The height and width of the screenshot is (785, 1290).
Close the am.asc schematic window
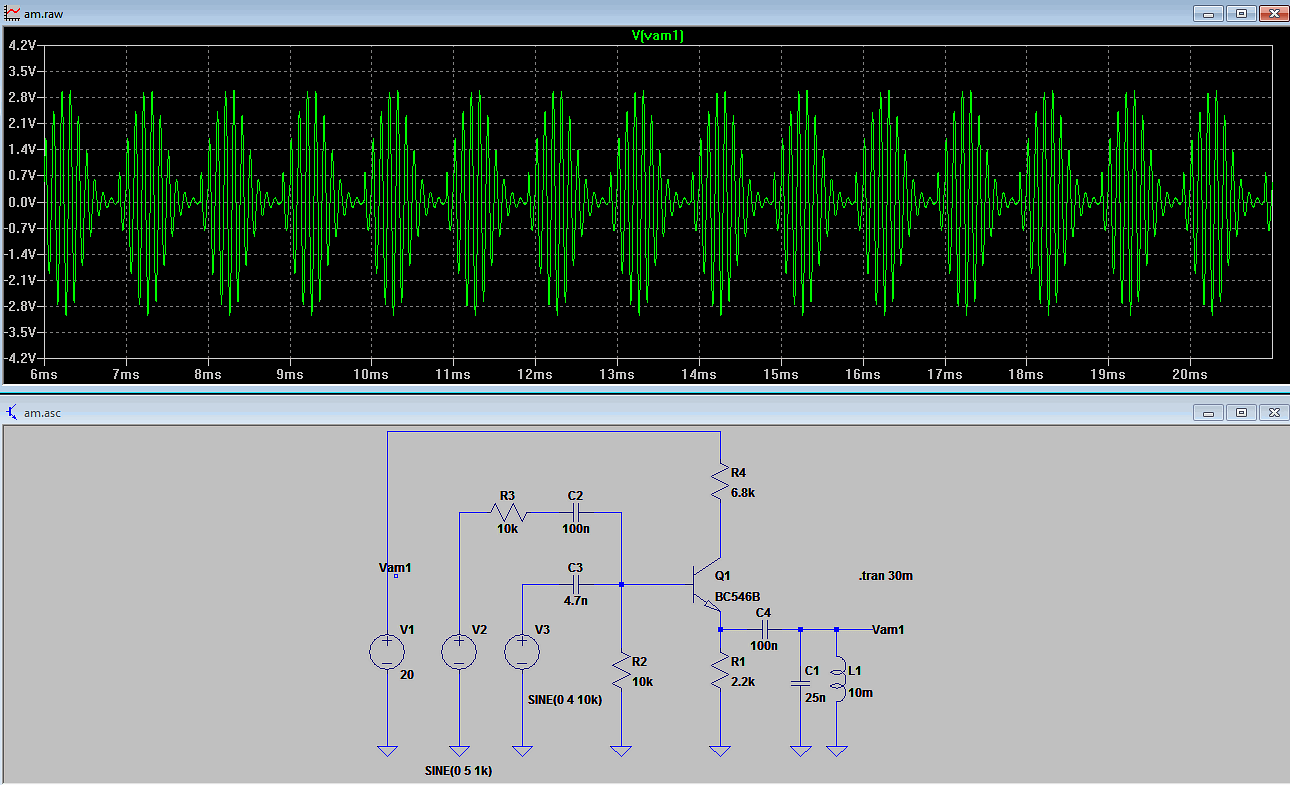point(1273,412)
